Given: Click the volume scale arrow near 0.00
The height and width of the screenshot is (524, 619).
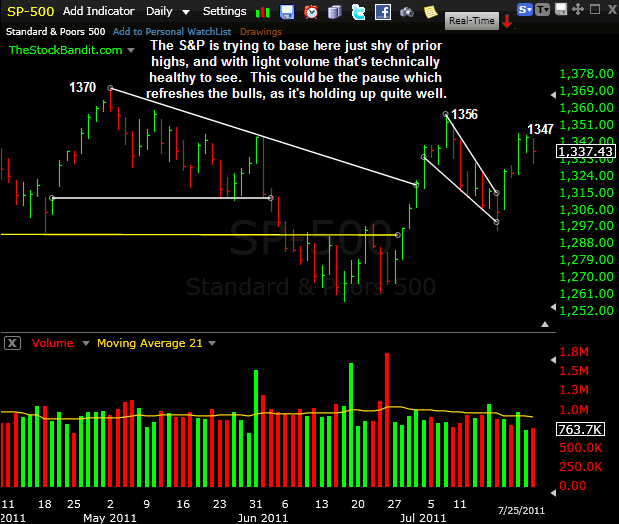Looking at the screenshot, I should 553,493.
